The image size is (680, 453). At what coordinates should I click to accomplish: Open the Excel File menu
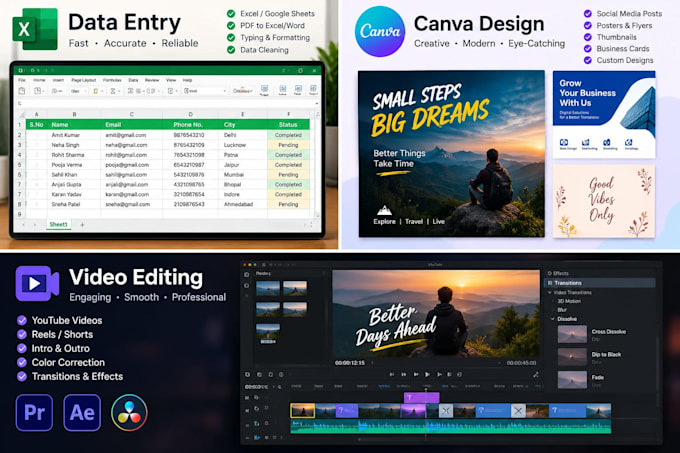point(22,80)
